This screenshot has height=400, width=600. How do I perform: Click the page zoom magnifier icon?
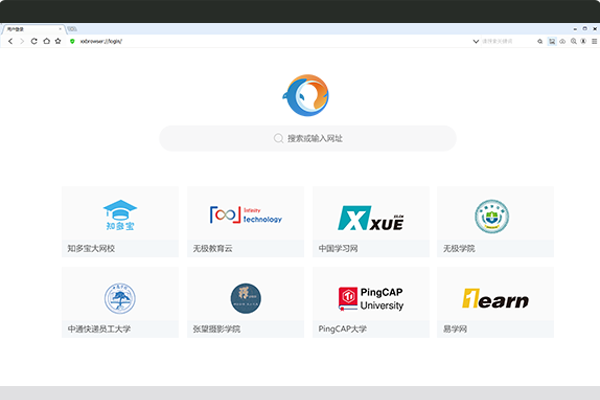click(574, 41)
